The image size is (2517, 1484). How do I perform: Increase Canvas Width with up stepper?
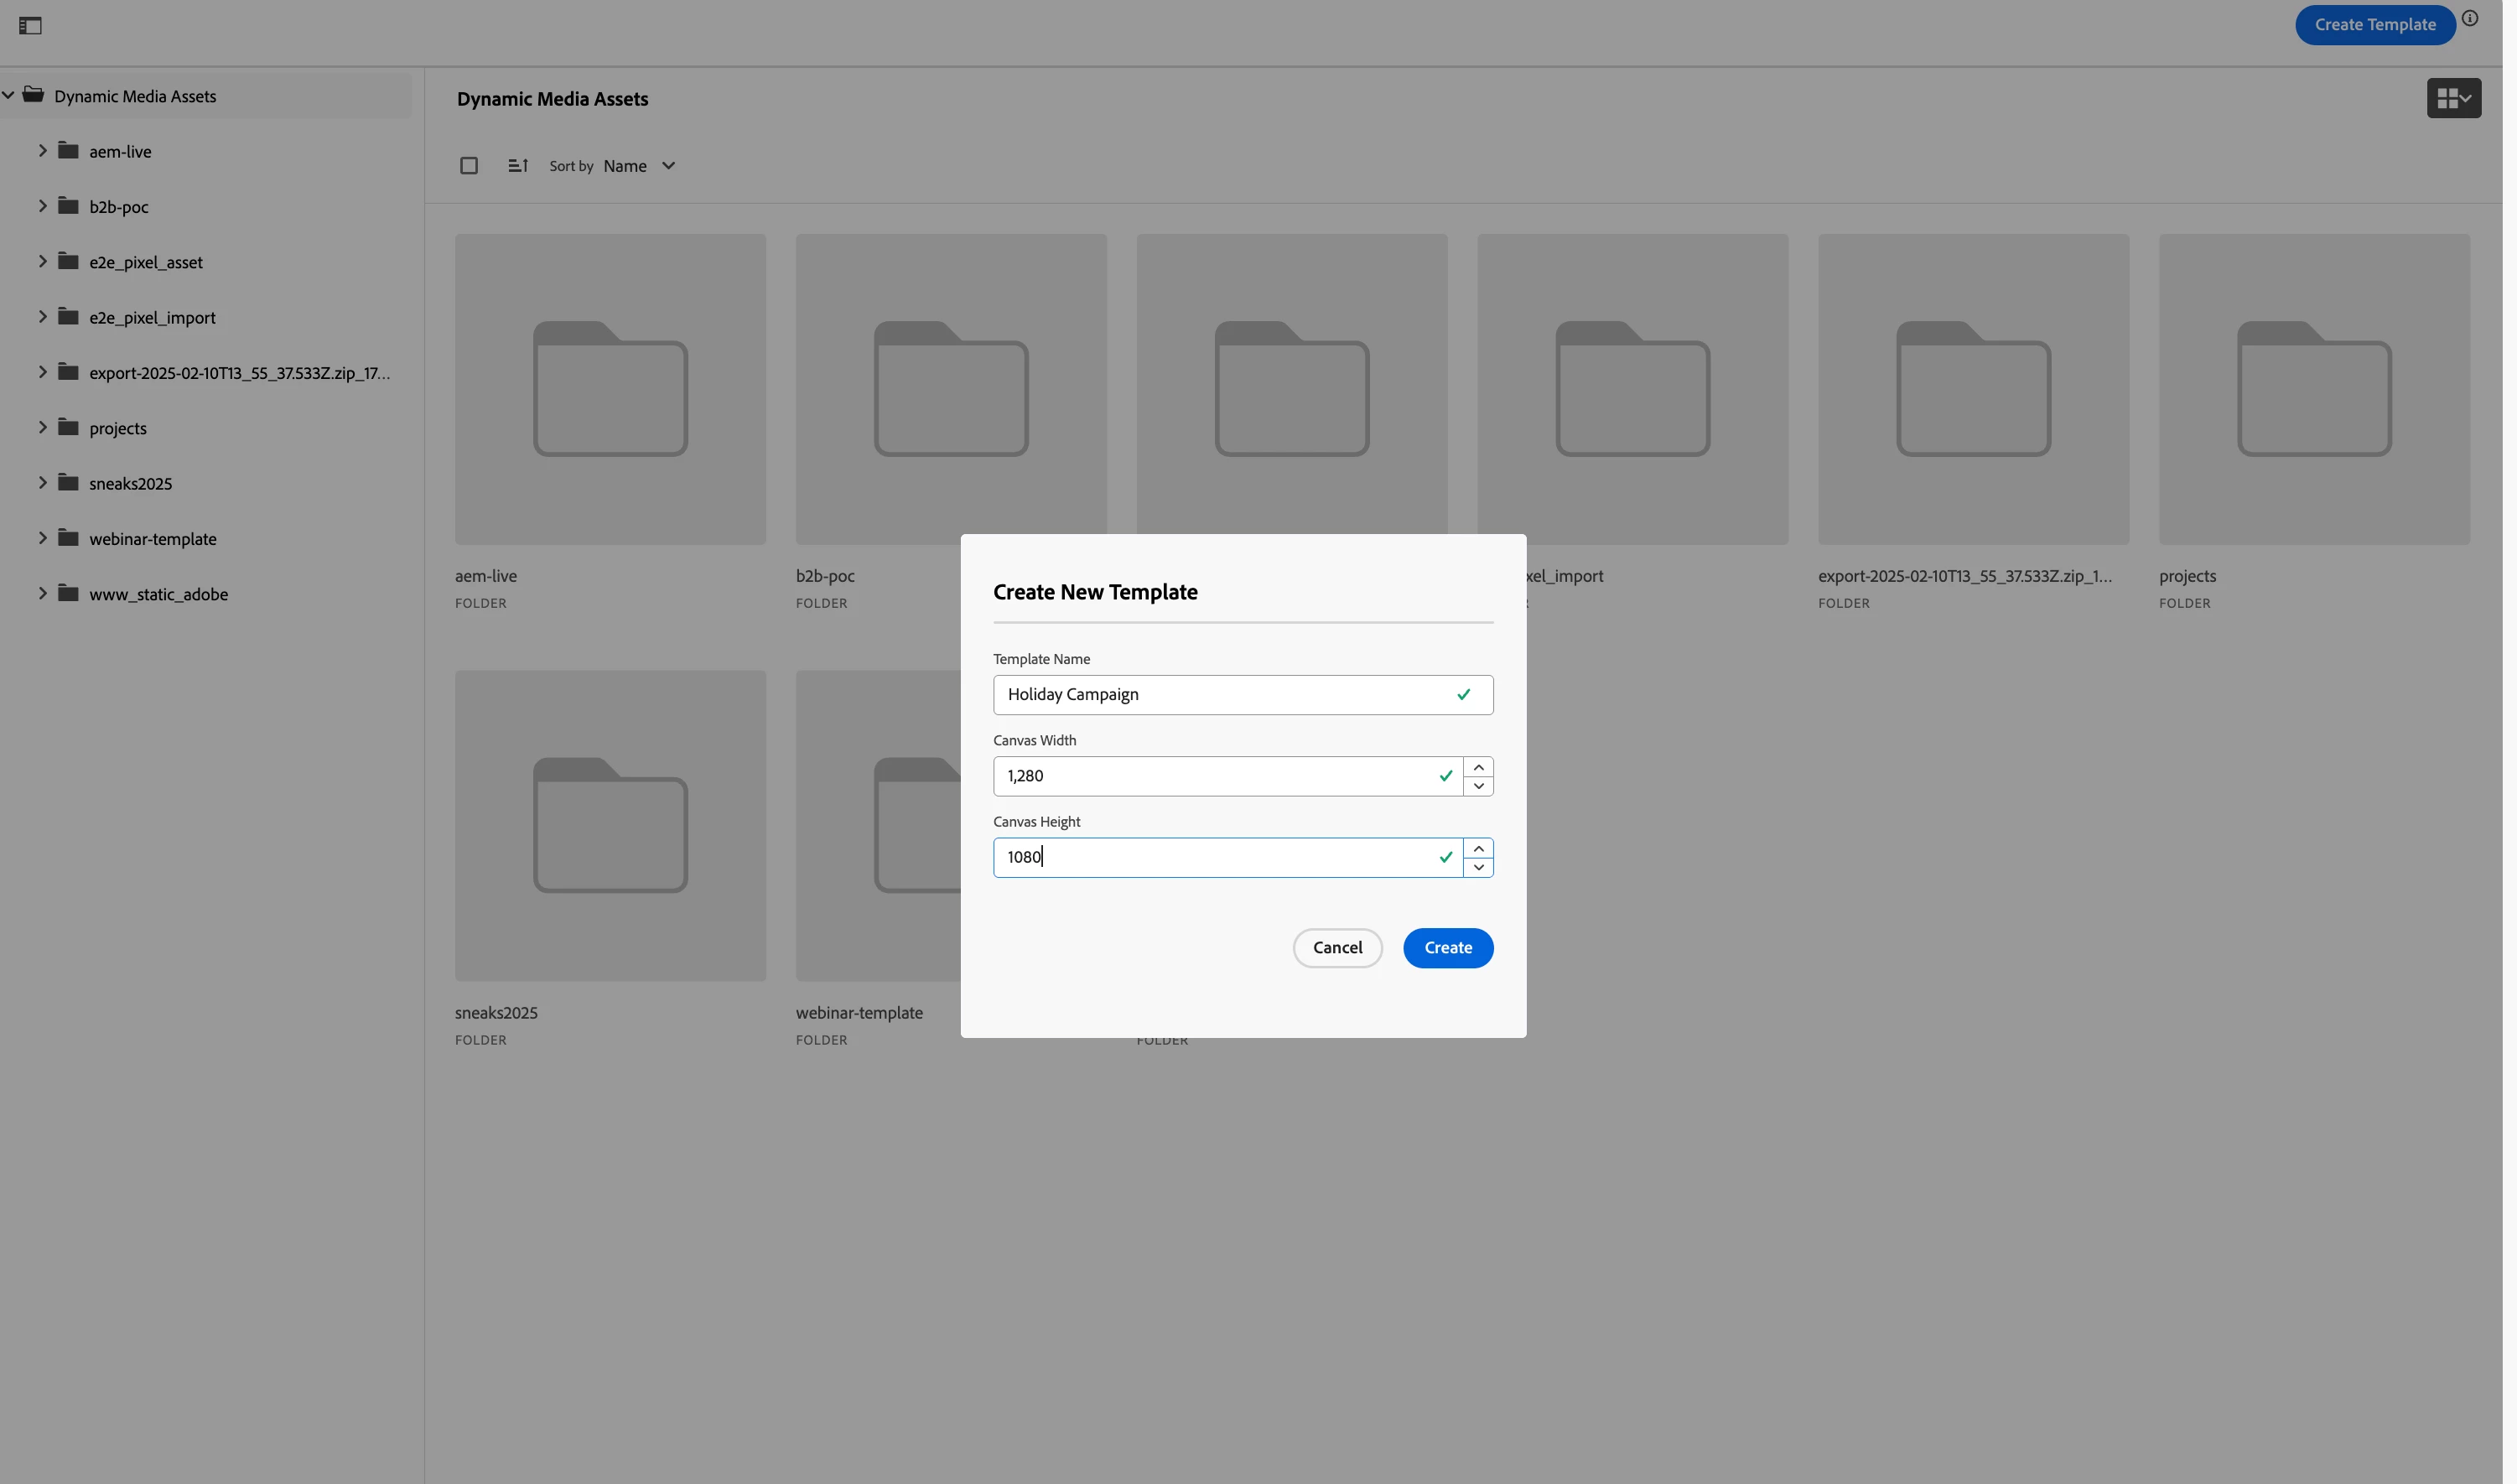[x=1486, y=768]
